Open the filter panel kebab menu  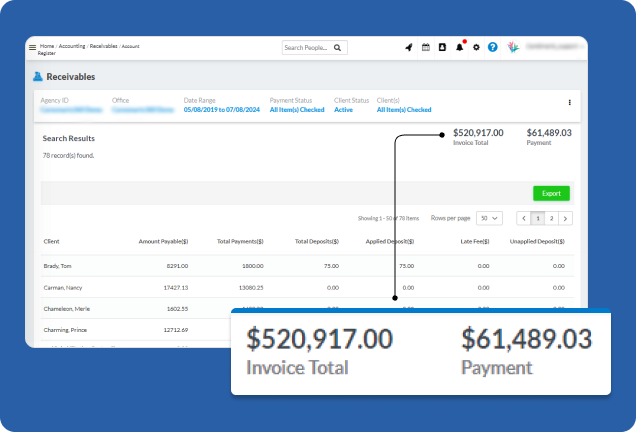(x=570, y=102)
